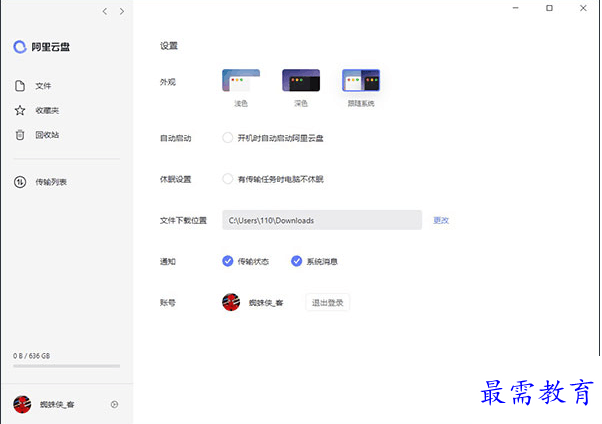This screenshot has height=424, width=602.
Task: Click 更改 link to change download location
Action: click(x=441, y=220)
